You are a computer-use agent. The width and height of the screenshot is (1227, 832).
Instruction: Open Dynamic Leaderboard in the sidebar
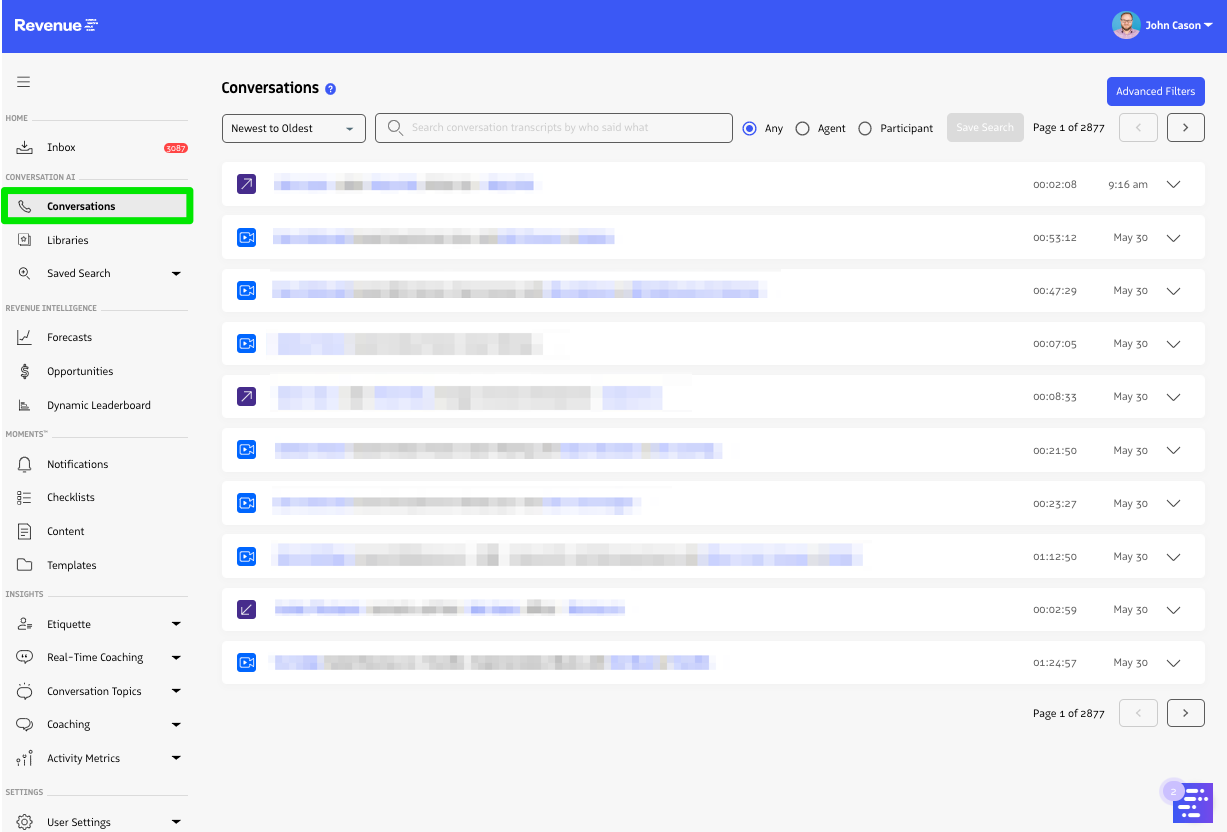coord(98,406)
